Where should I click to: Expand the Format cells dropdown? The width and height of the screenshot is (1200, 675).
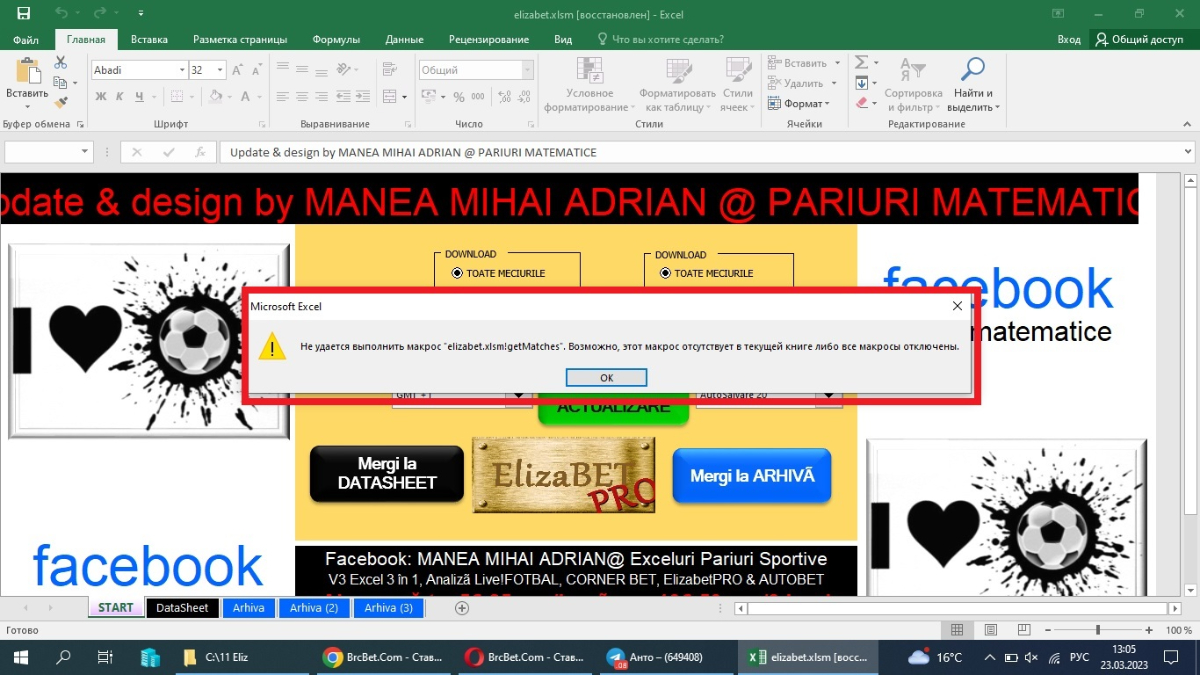(826, 104)
